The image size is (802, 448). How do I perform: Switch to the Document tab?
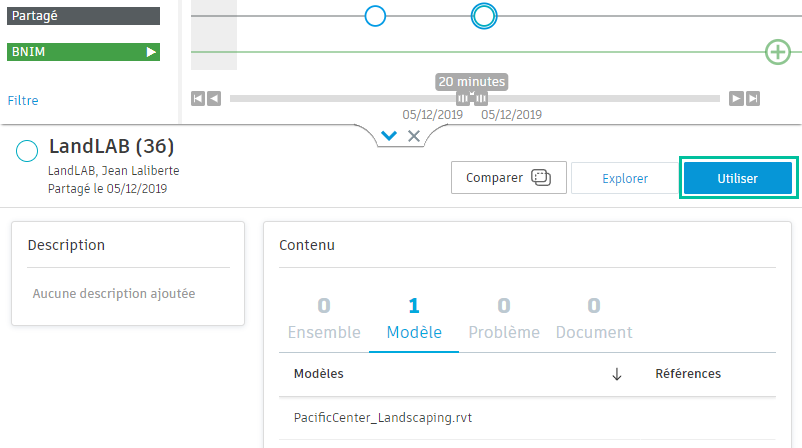pos(594,319)
